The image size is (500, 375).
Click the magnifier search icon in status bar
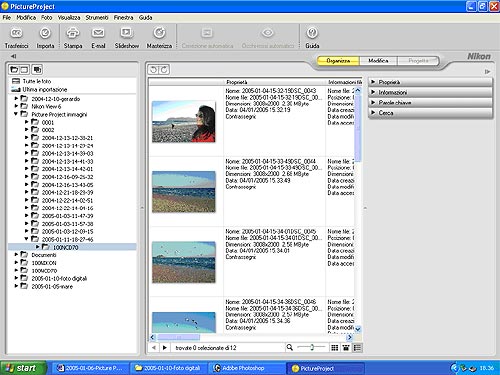[x=290, y=347]
